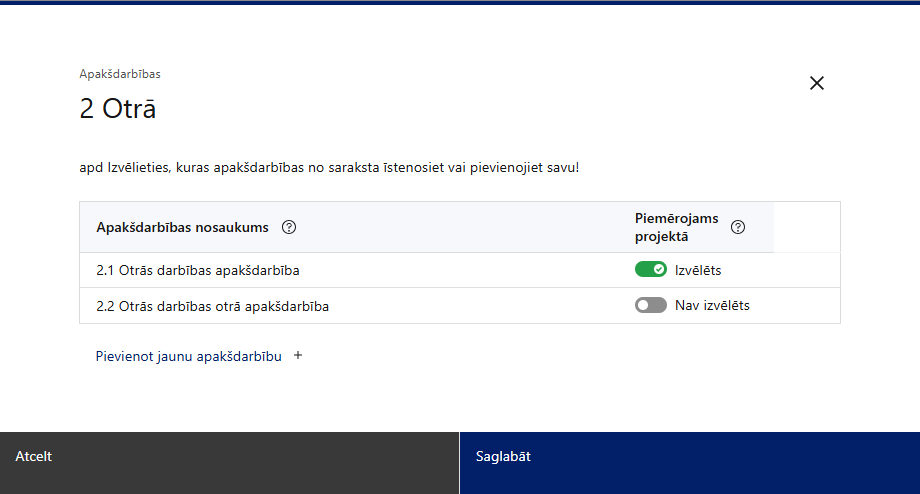Select row 2.2 Otrās darbības otrā apakšdarbība
Screen dimensions: 920x494
pyautogui.click(x=212, y=306)
